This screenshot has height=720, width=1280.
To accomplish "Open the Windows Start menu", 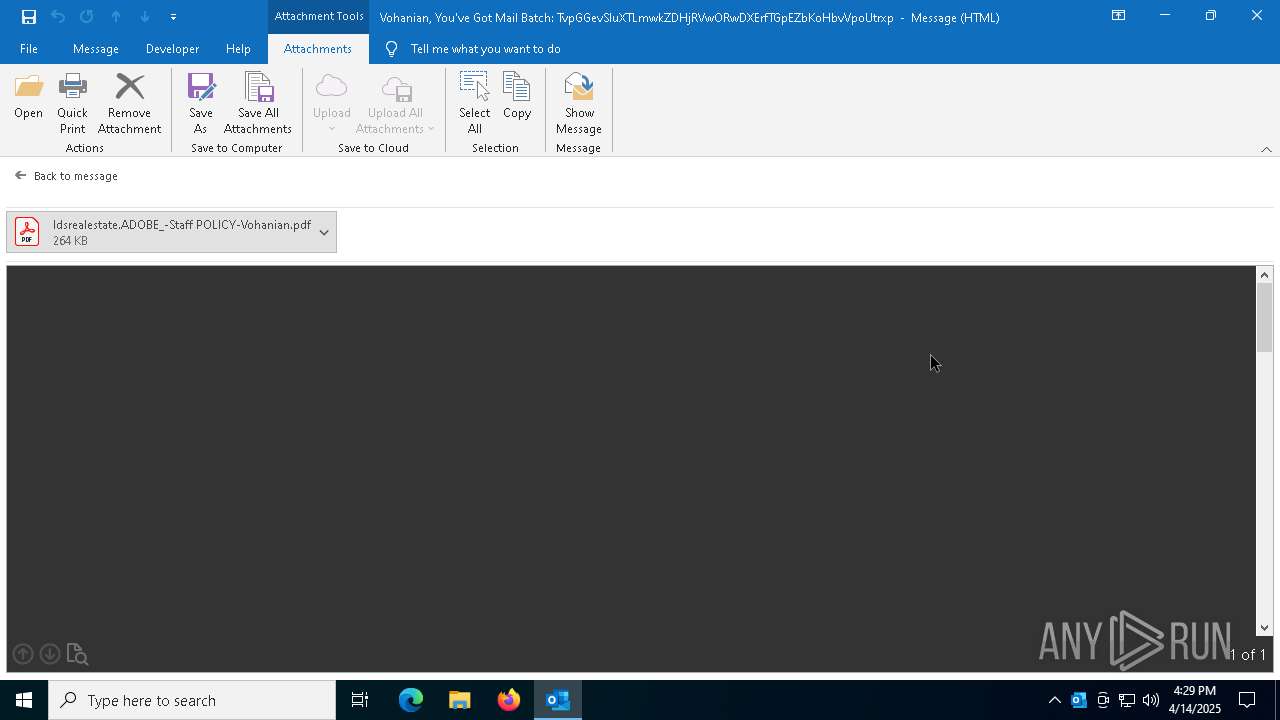I will point(24,700).
